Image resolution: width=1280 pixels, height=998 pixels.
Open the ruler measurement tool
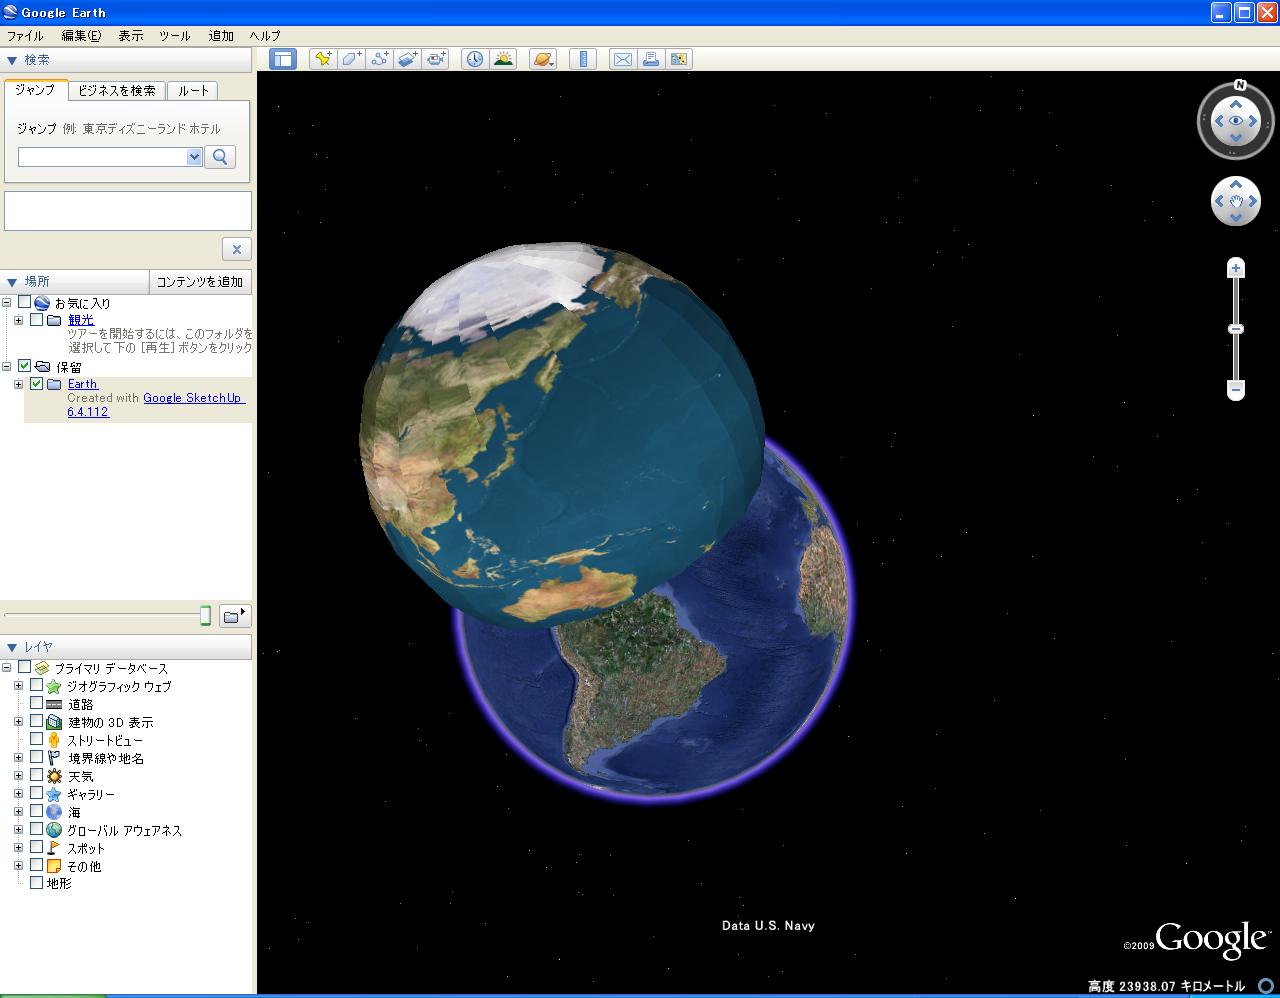582,59
